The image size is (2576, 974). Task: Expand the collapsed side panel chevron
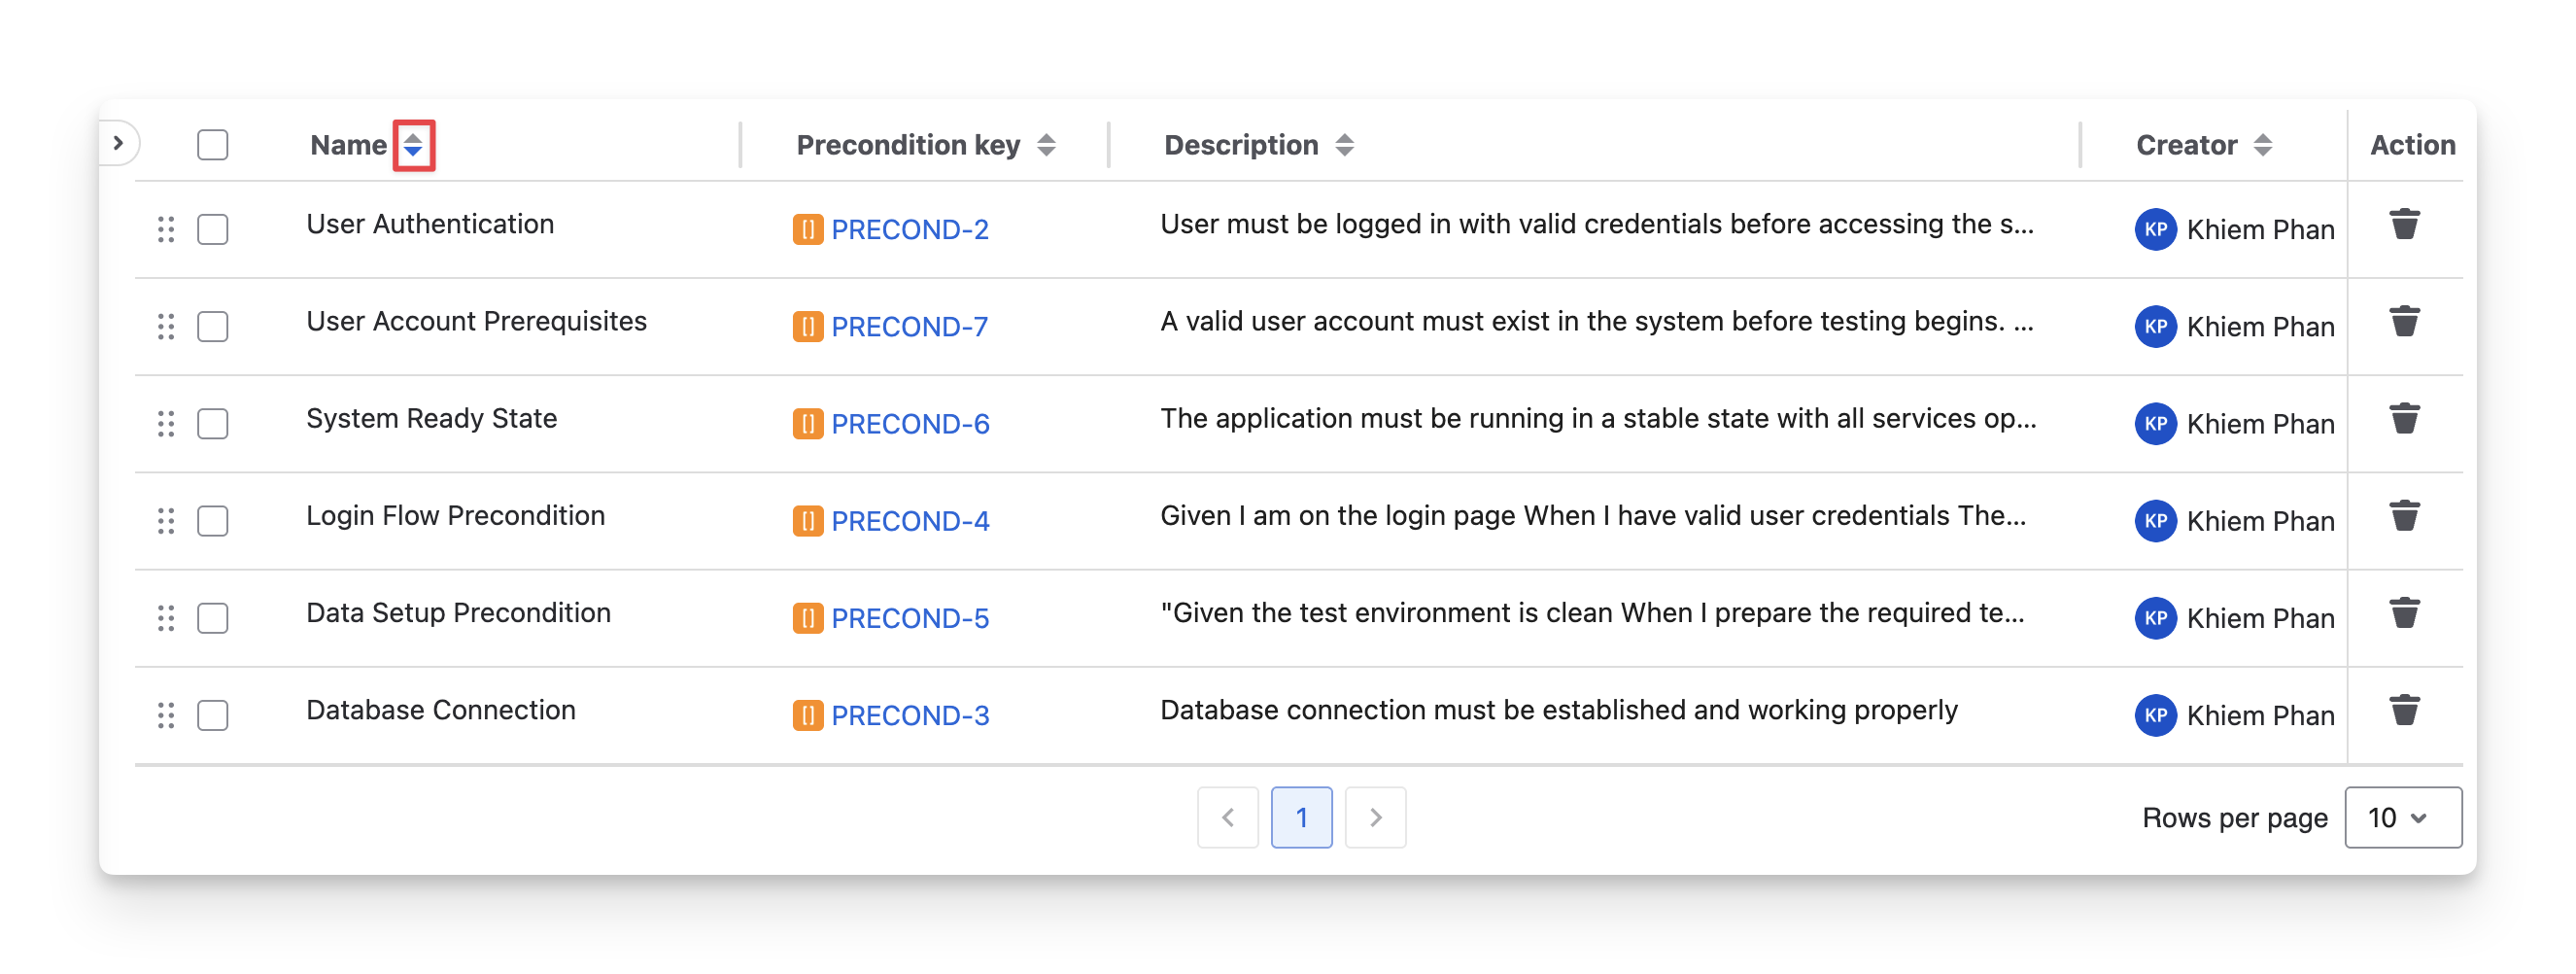point(118,143)
